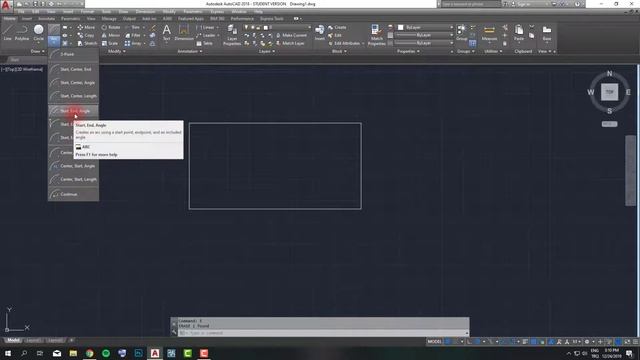Viewport: 640px width, 360px height.
Task: Switch to the Output ribbon tab
Action: tap(129, 19)
